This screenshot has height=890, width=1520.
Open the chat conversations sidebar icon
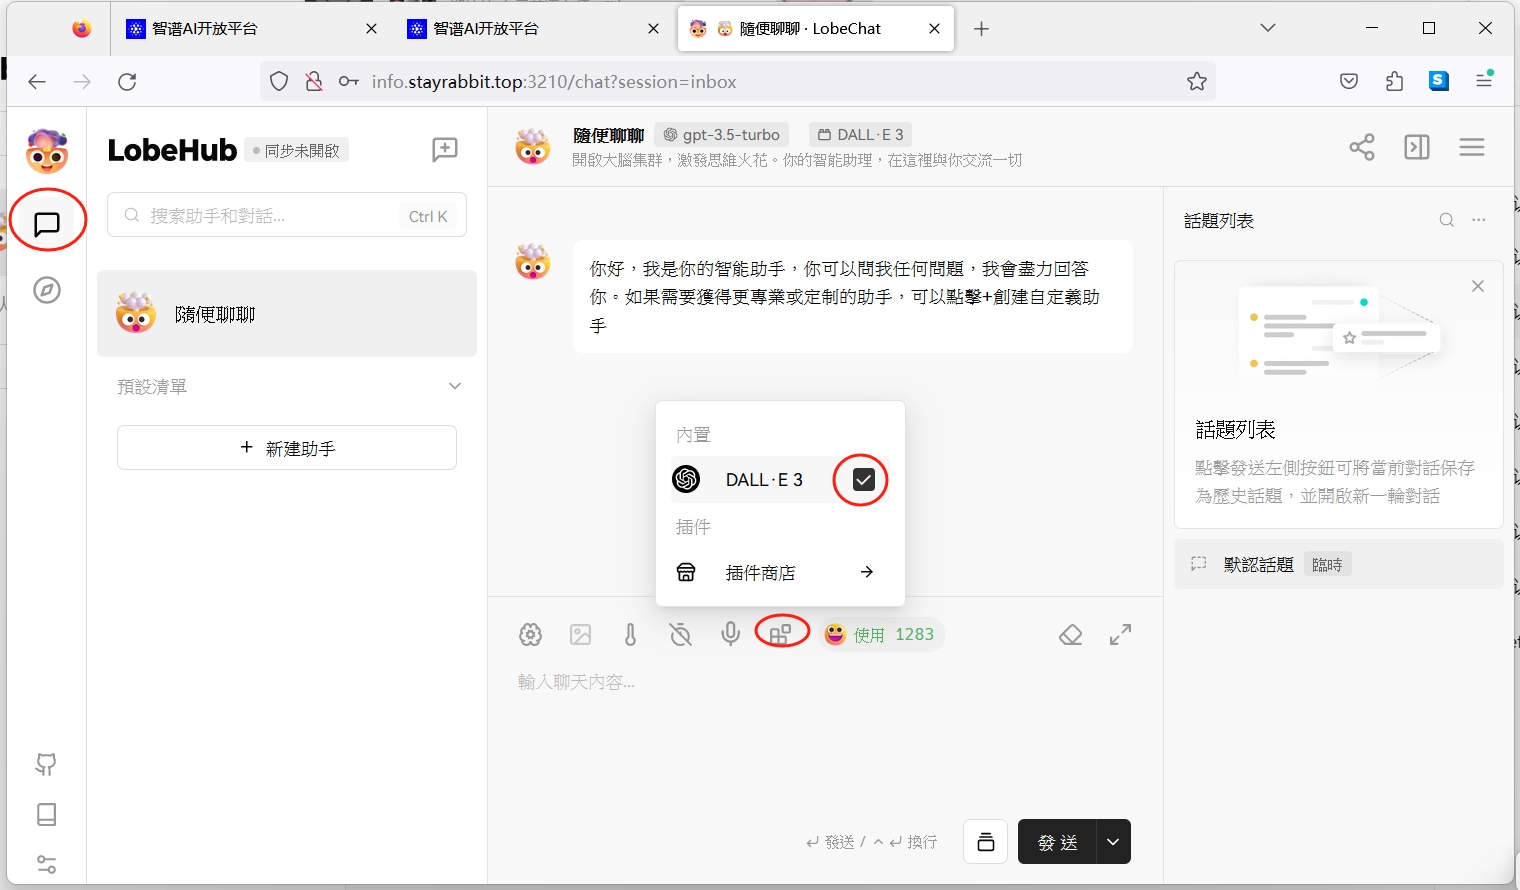(x=47, y=224)
